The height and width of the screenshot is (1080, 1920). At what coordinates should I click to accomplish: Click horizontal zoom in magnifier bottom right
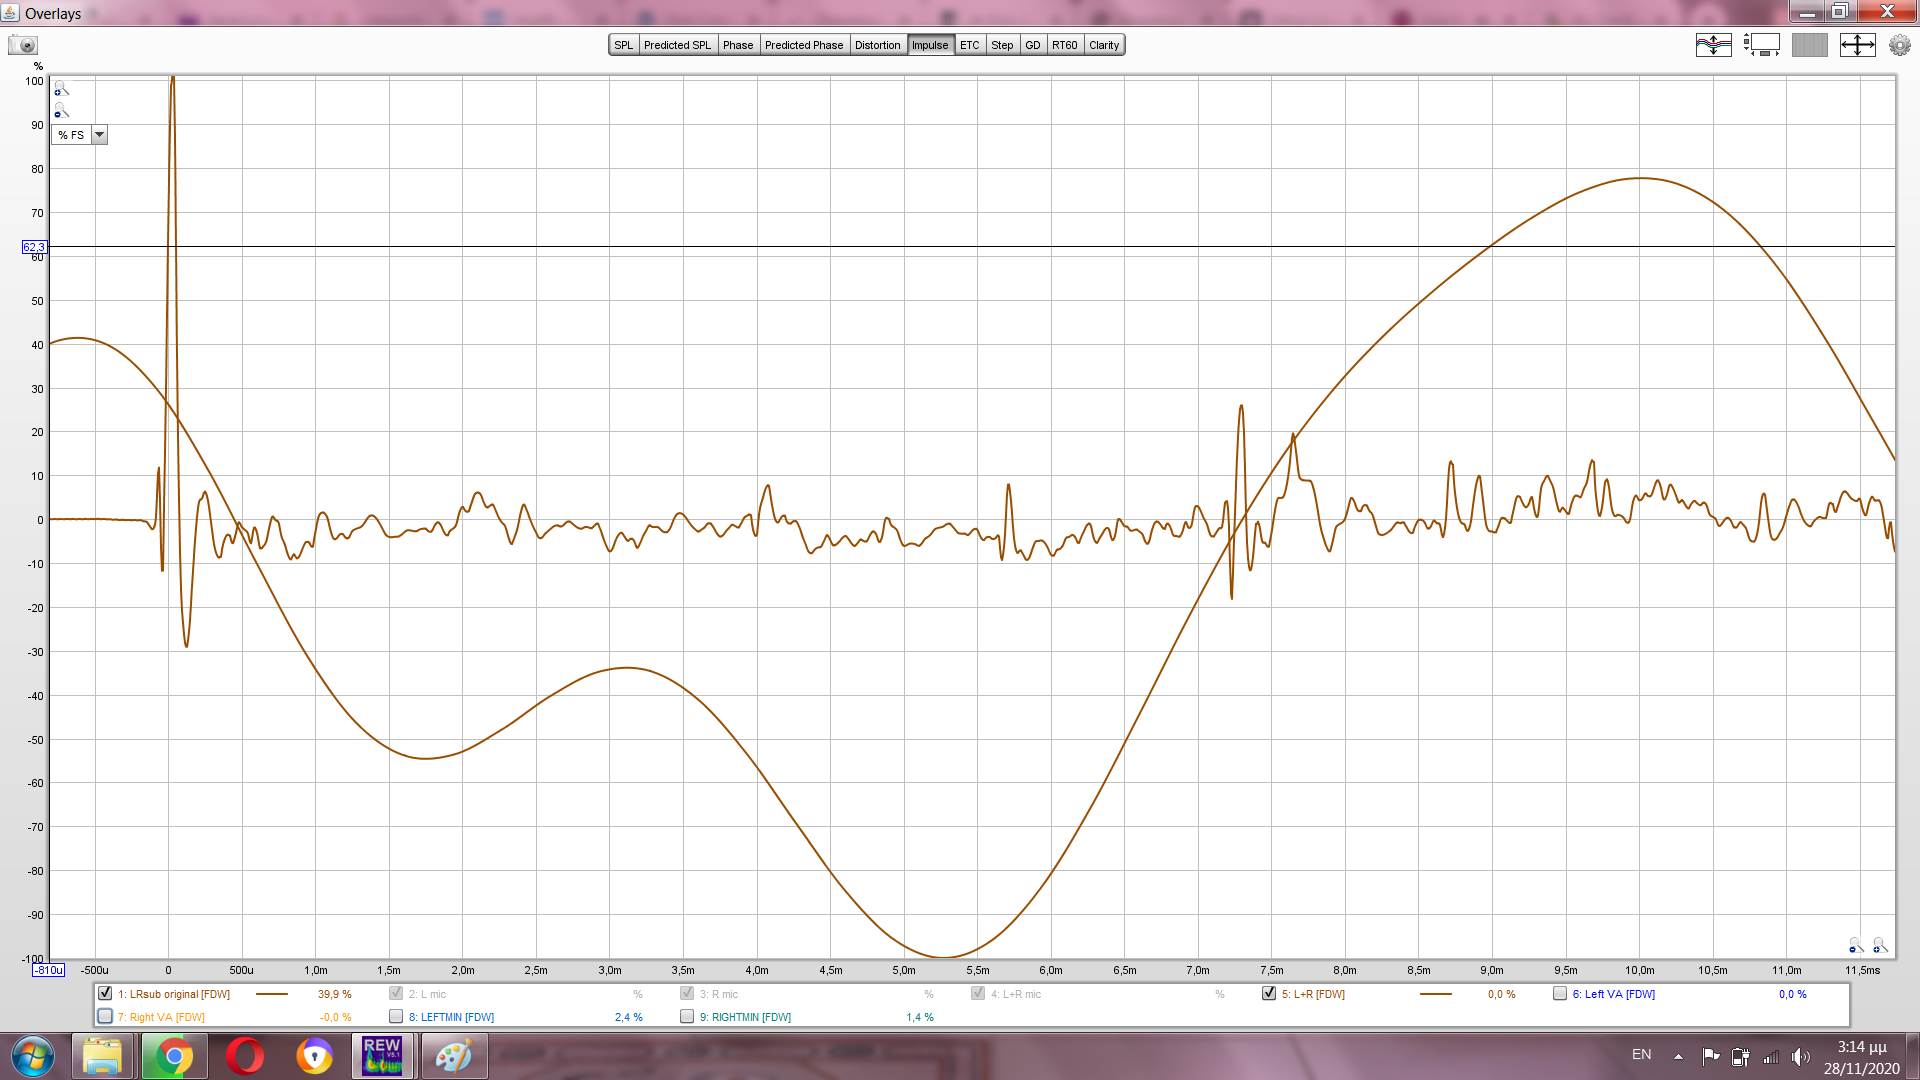[x=1879, y=945]
